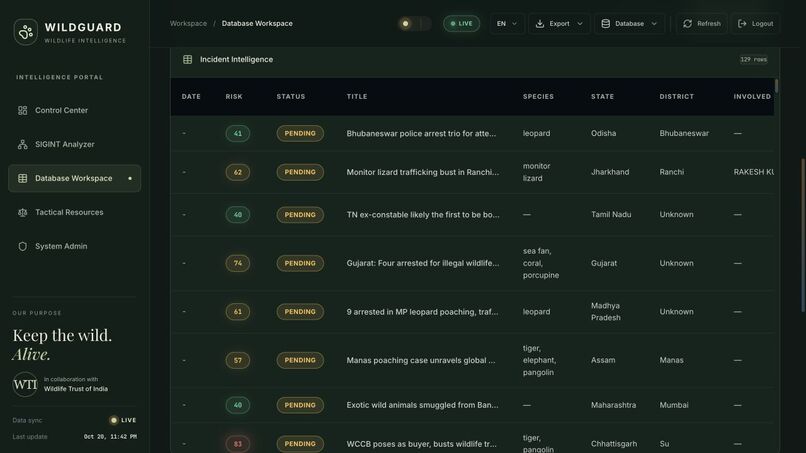Viewport: 806px width, 453px height.
Task: Open 'Exotic wild animals smuggled from Ban' title
Action: coord(422,405)
